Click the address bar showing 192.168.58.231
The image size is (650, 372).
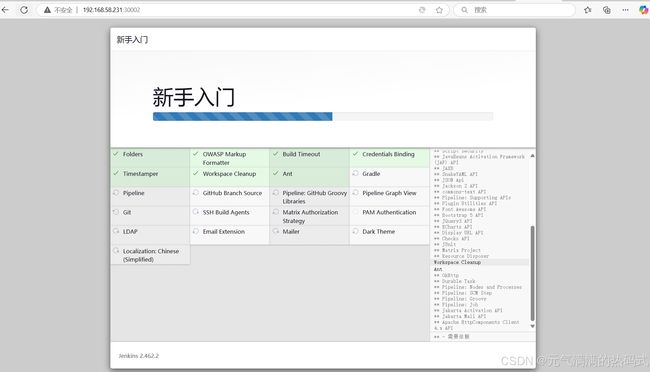243,10
